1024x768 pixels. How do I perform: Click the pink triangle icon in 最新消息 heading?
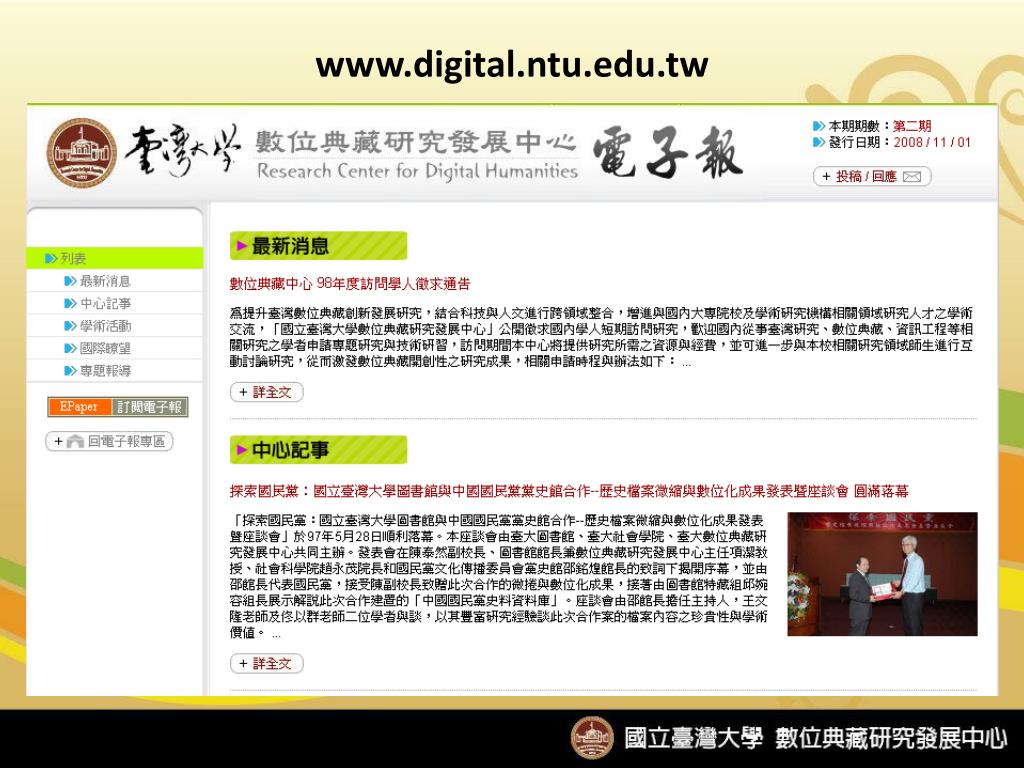tap(242, 246)
